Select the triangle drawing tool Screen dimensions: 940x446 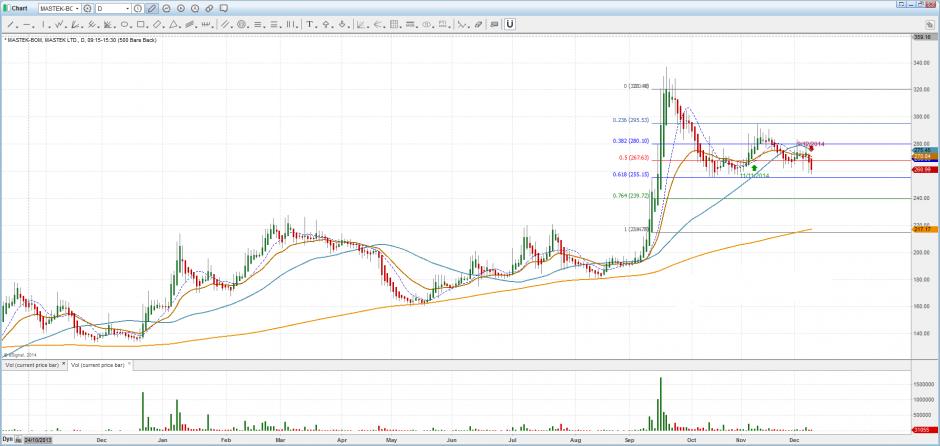[173, 25]
